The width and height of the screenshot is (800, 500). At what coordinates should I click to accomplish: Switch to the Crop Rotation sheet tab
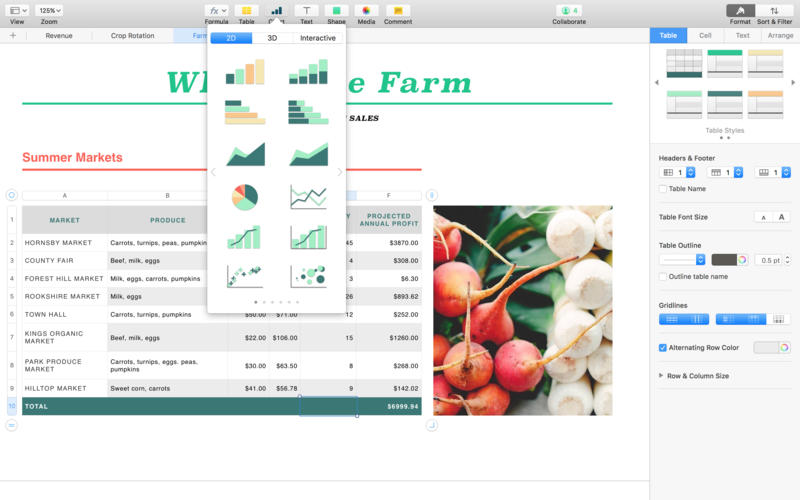133,36
